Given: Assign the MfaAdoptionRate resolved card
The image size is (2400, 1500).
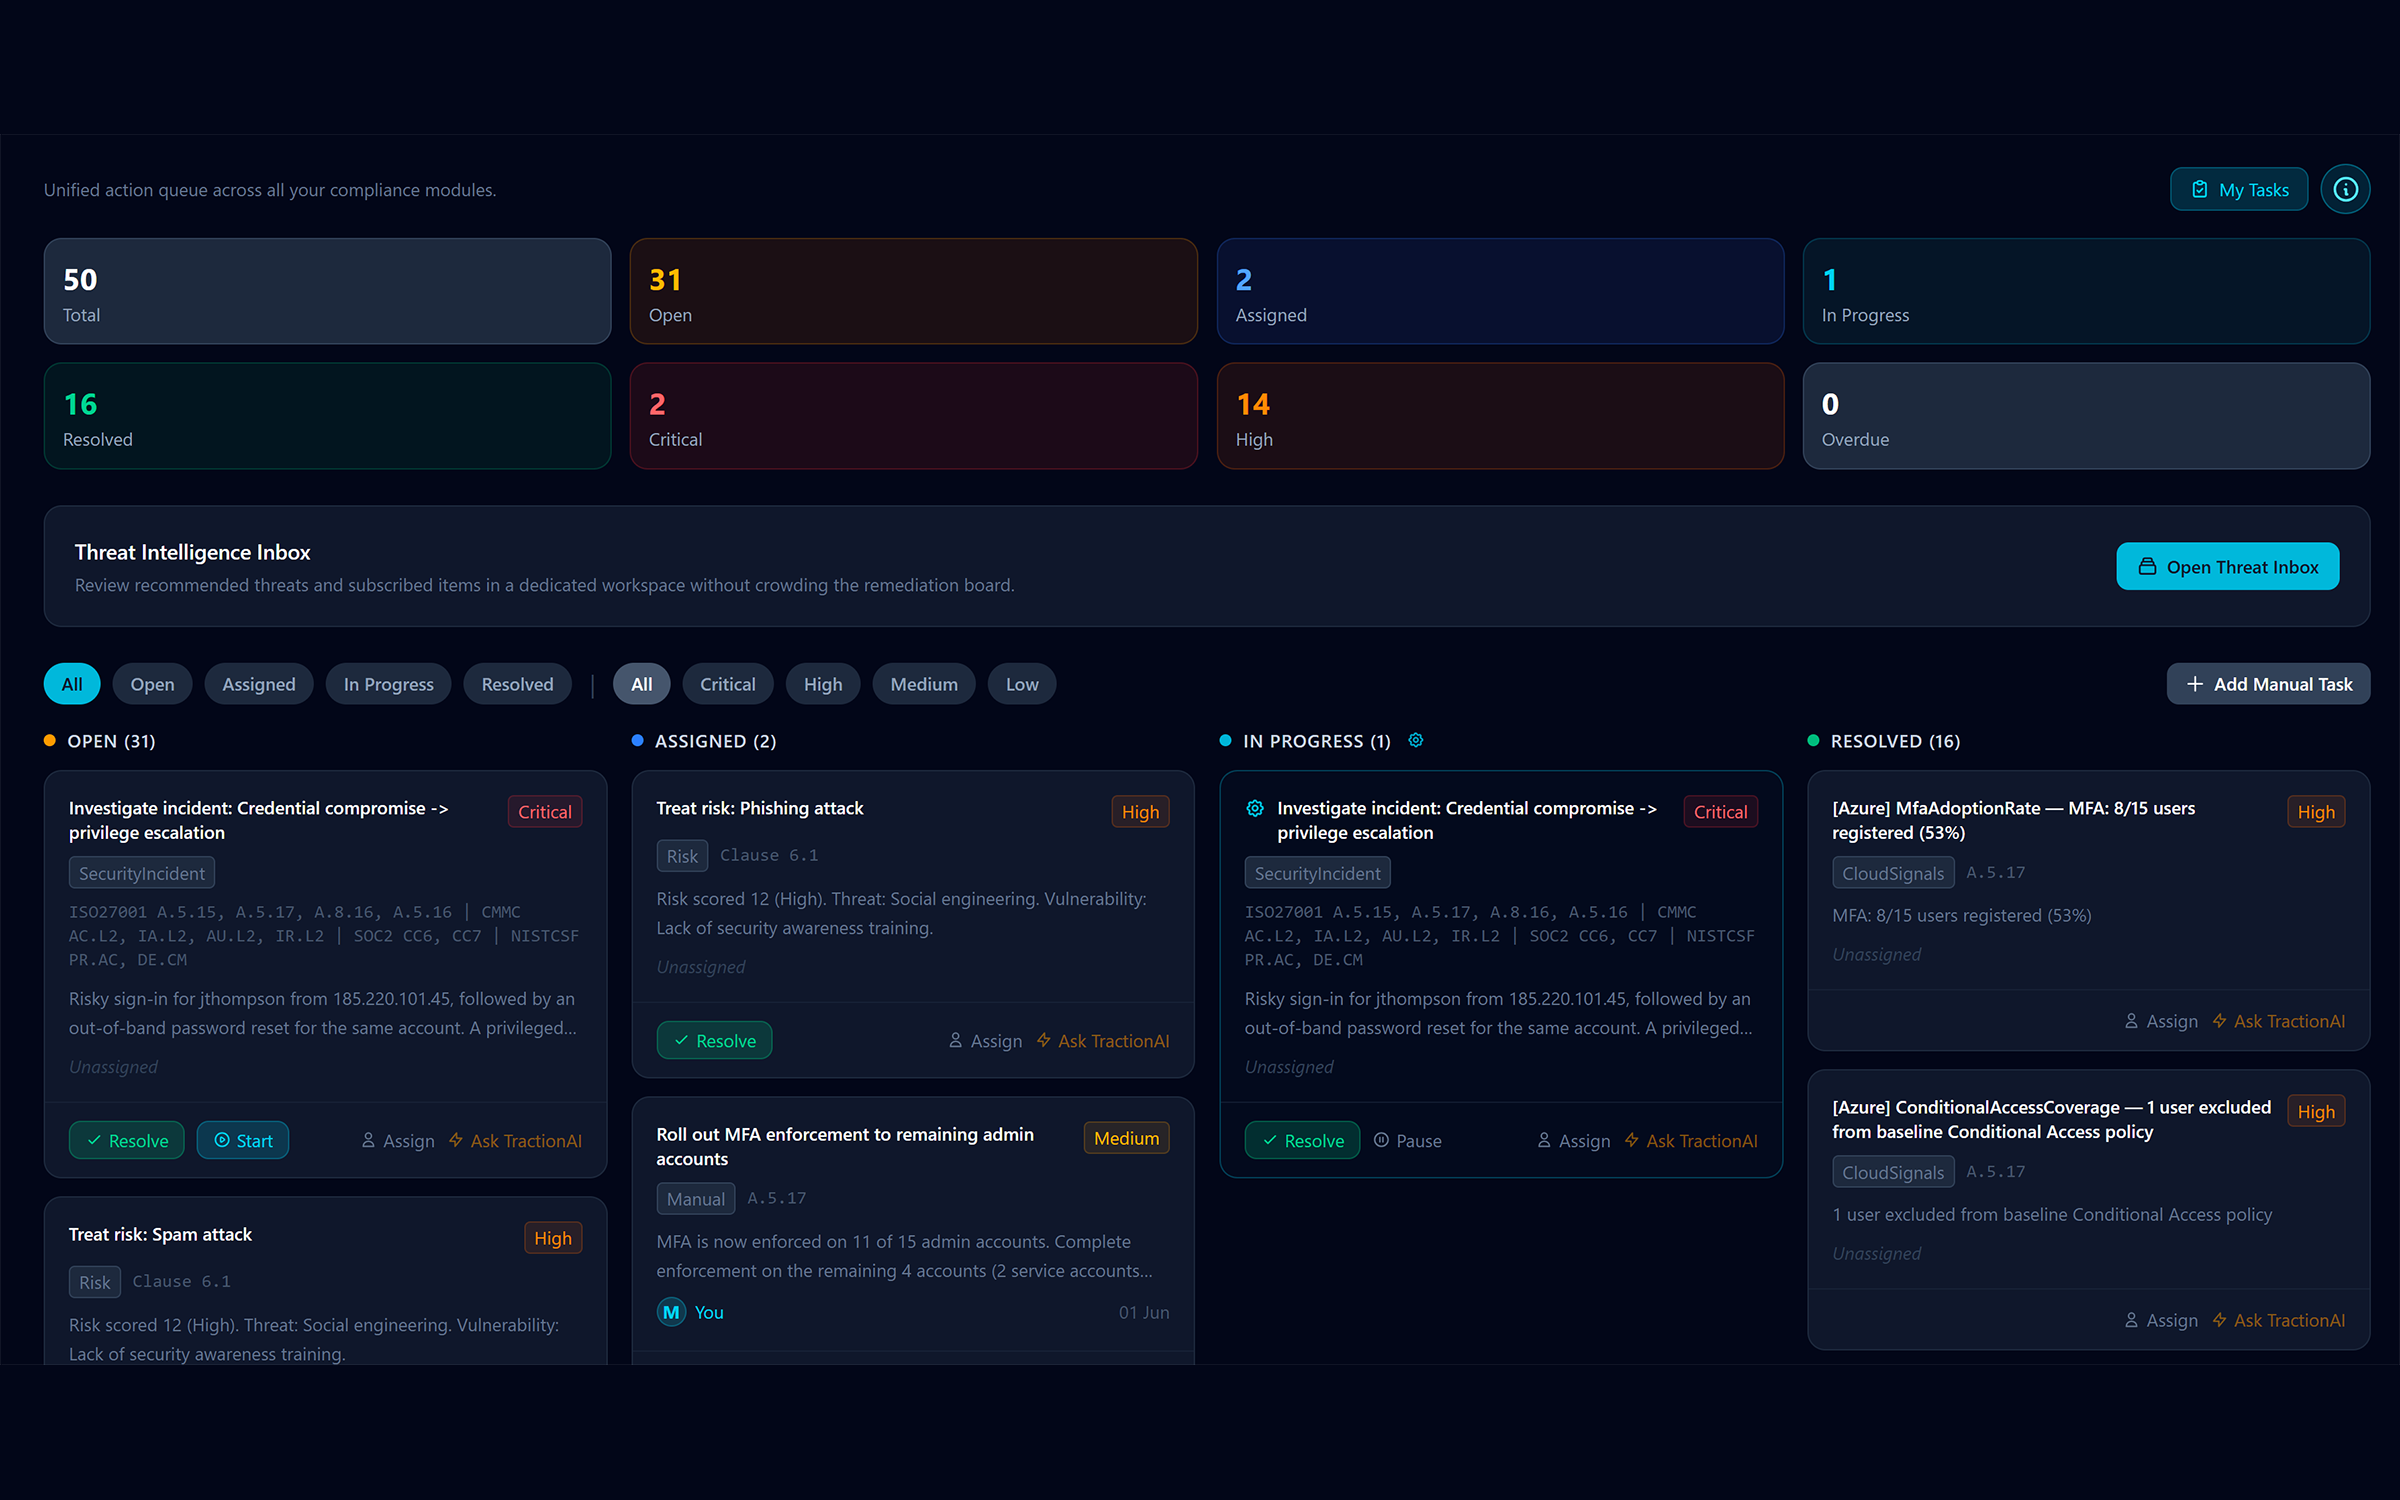Looking at the screenshot, I should pos(2162,1020).
